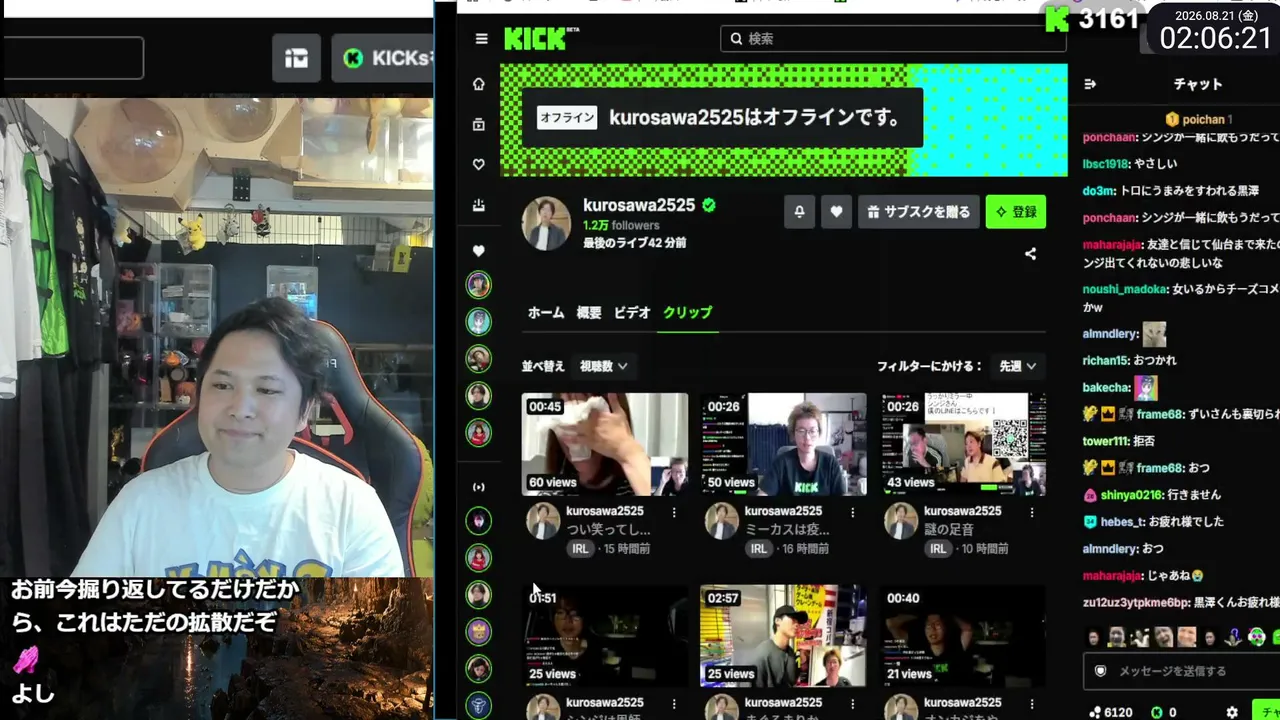This screenshot has height=720, width=1280.
Task: Switch to the ビデオ tab
Action: [632, 313]
